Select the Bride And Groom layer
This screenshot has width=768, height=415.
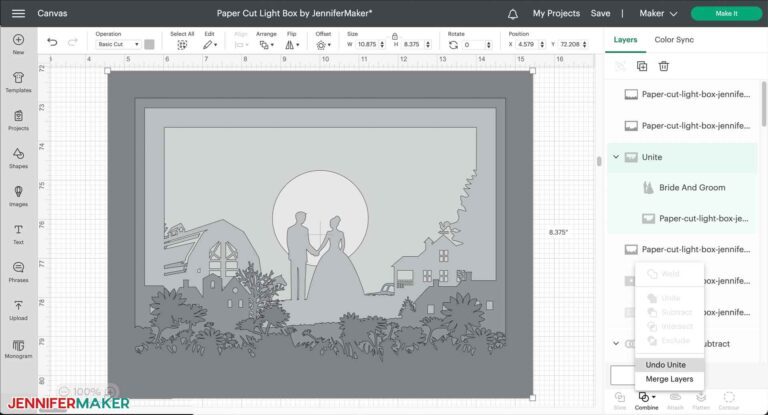point(682,187)
